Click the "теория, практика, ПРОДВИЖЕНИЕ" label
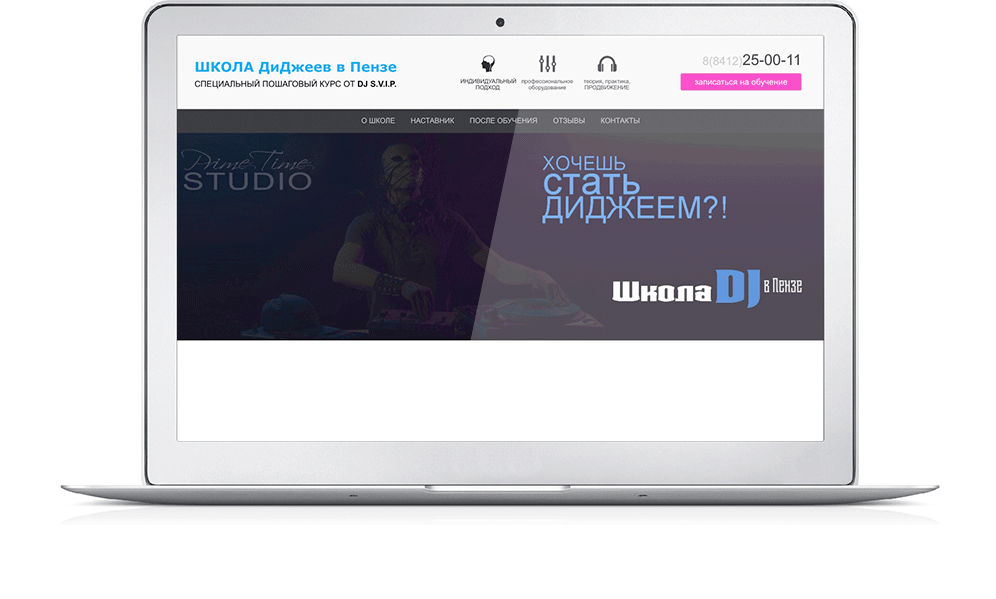This screenshot has width=996, height=599. (606, 84)
